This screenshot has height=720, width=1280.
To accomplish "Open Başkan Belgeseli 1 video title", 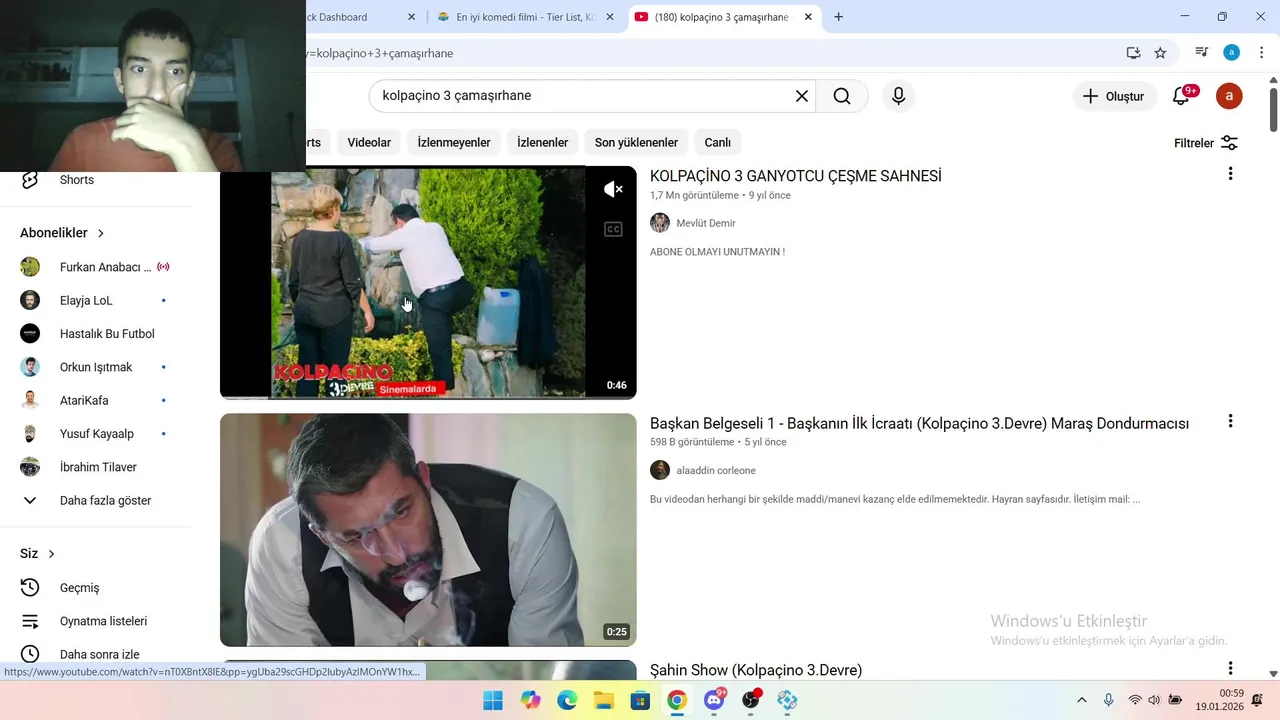I will coord(919,424).
